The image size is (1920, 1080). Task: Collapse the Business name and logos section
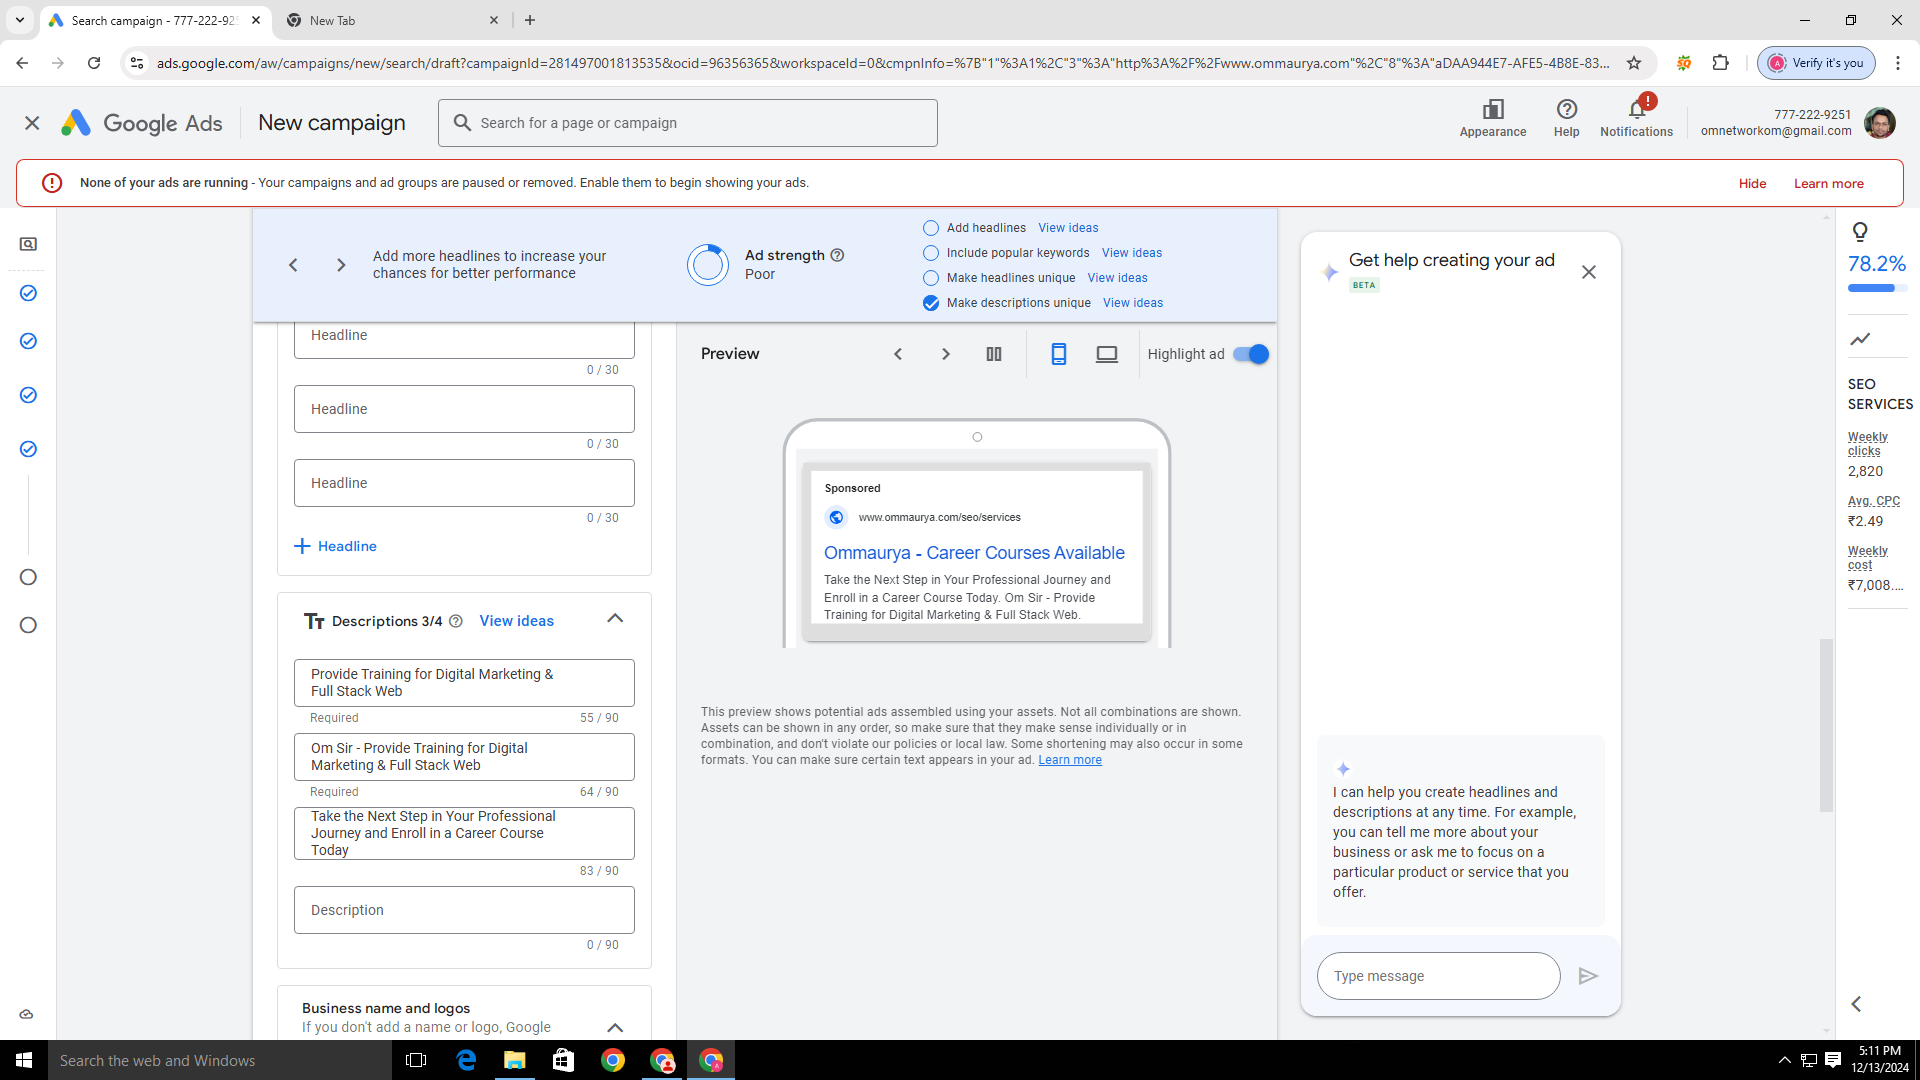click(x=615, y=1027)
